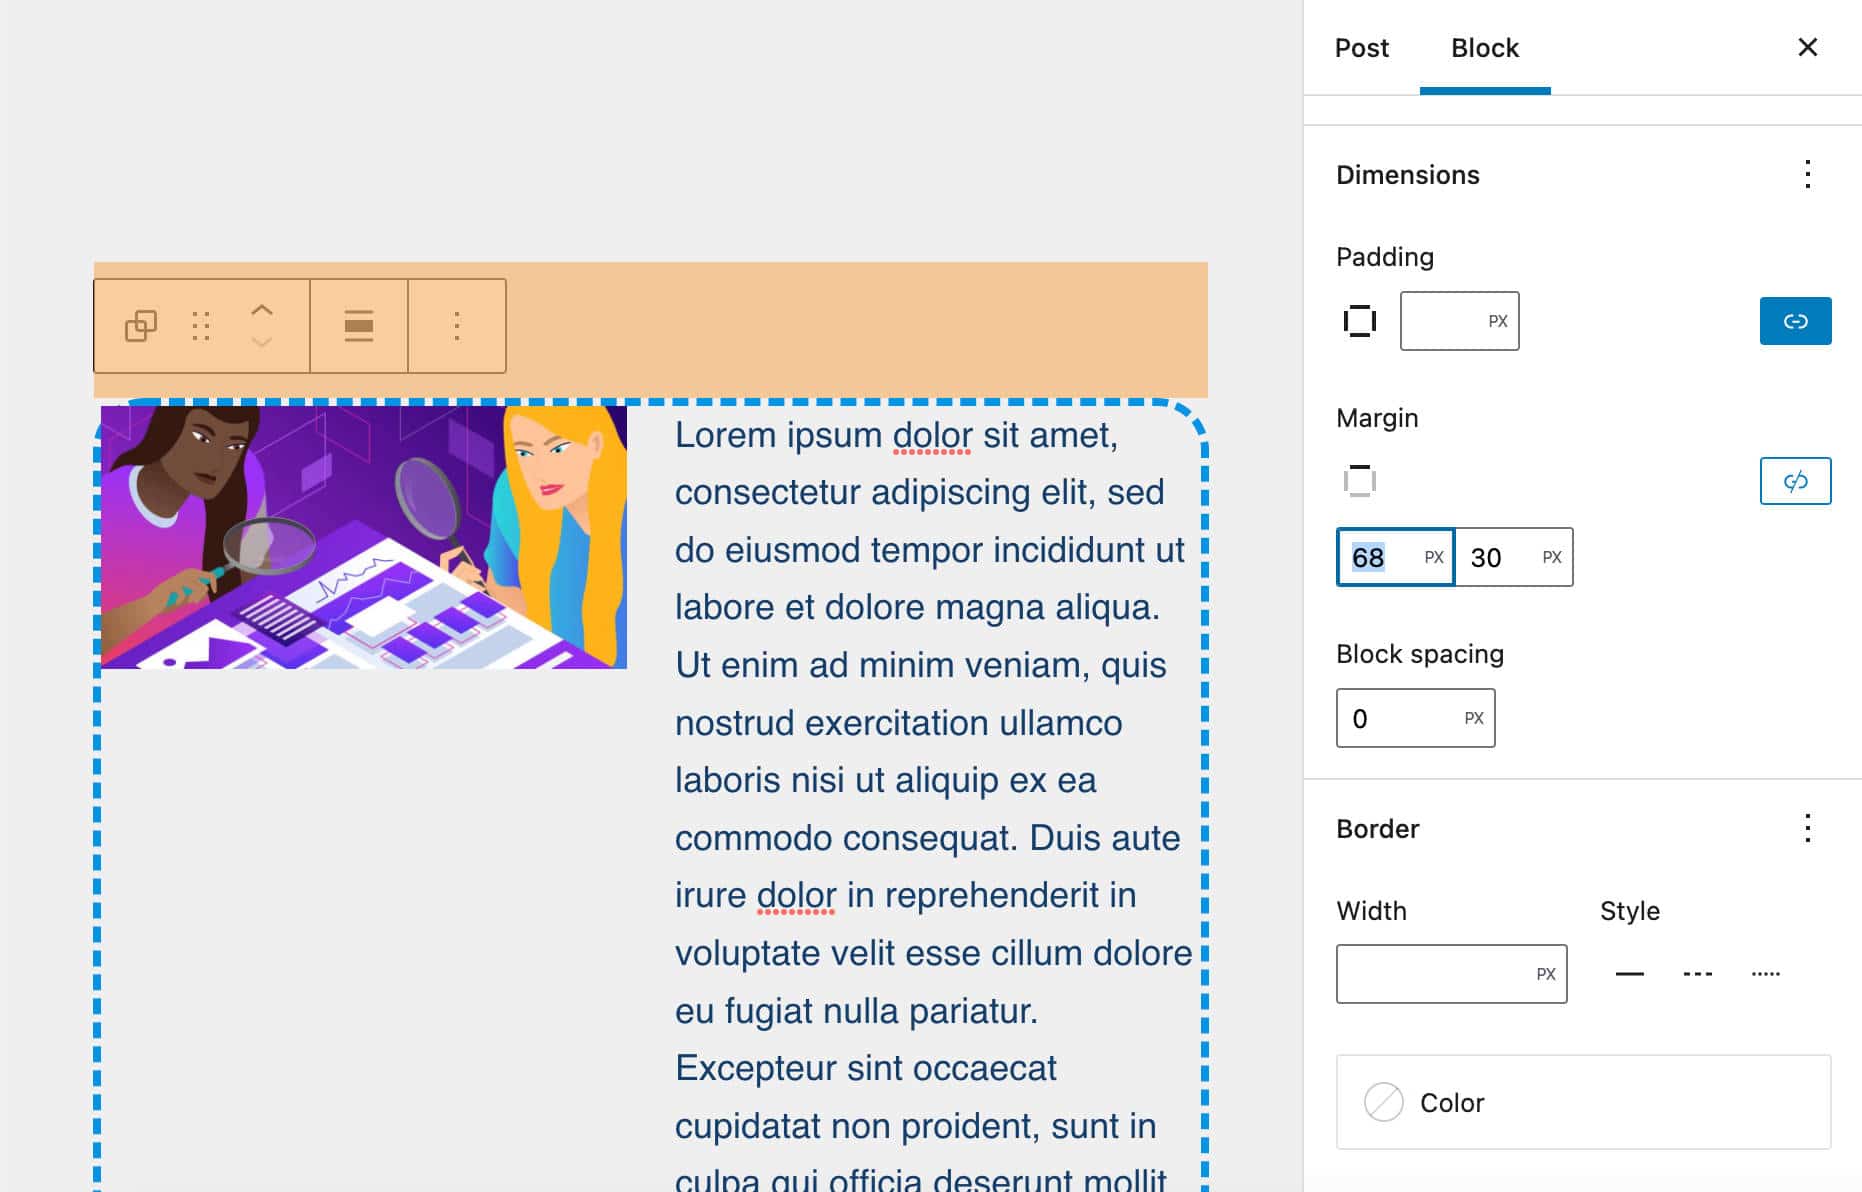
Task: Select the dashed border style
Action: pyautogui.click(x=1698, y=974)
